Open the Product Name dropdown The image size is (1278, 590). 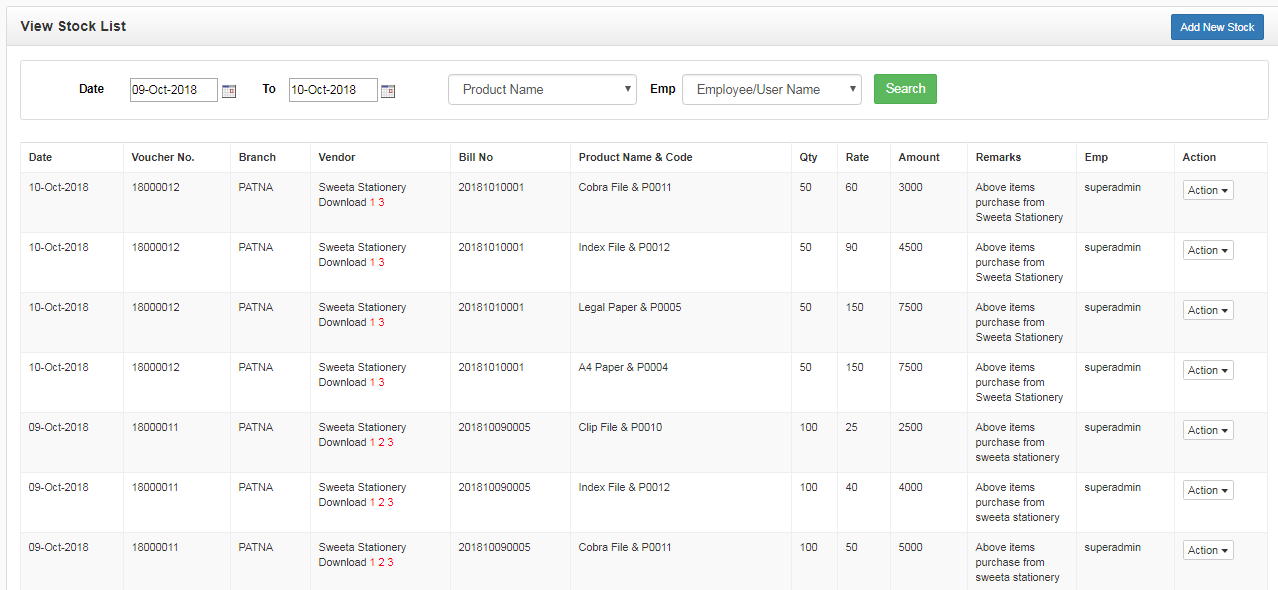coord(542,89)
